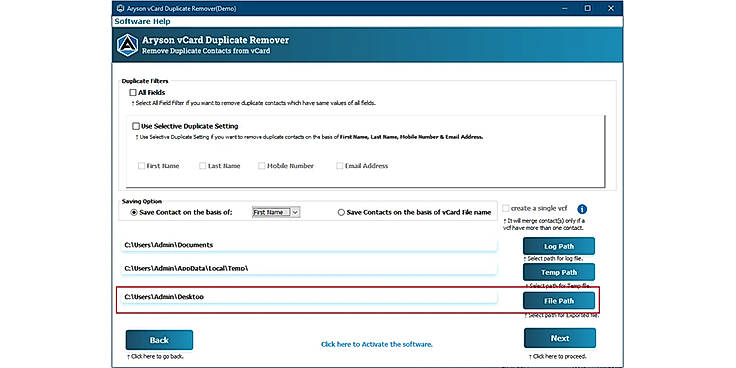
Task: Click the Click here to proceed hint text
Action: tap(558, 357)
